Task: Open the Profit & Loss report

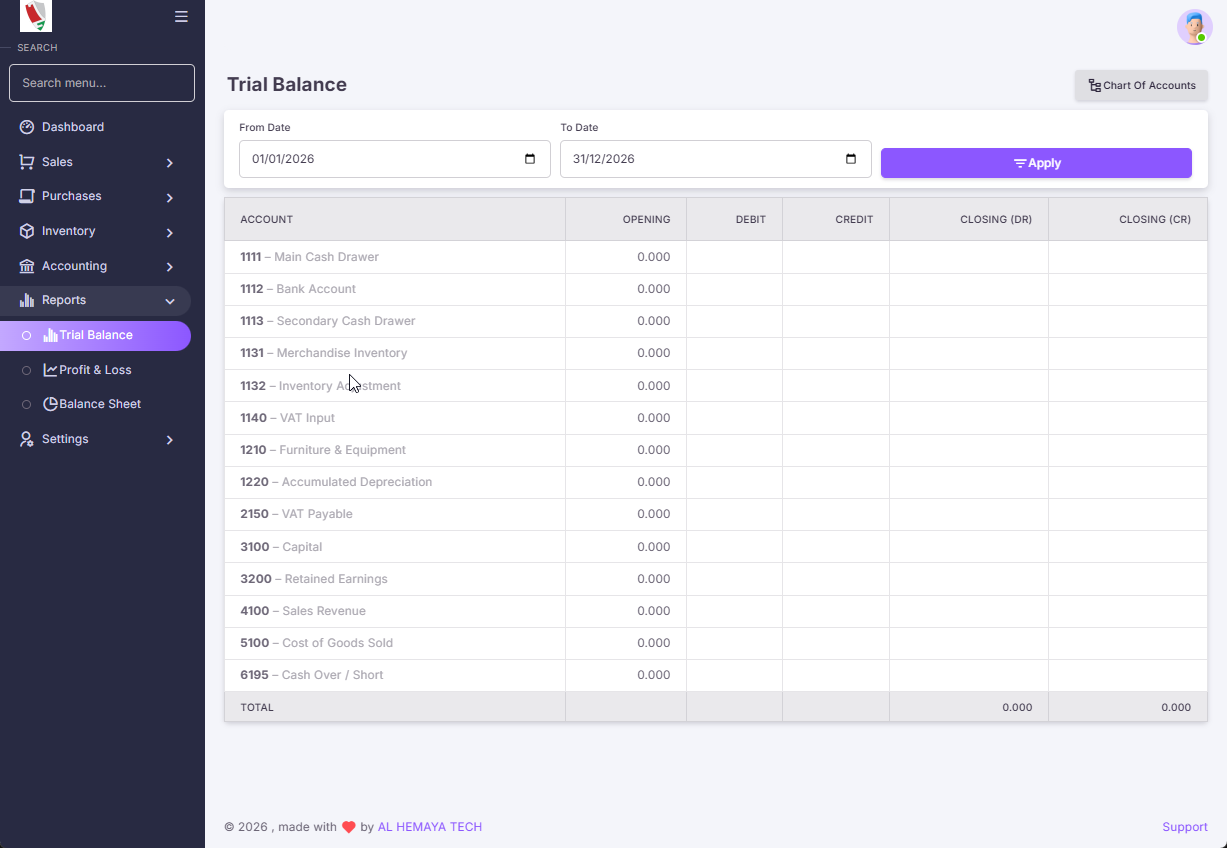Action: (x=95, y=370)
